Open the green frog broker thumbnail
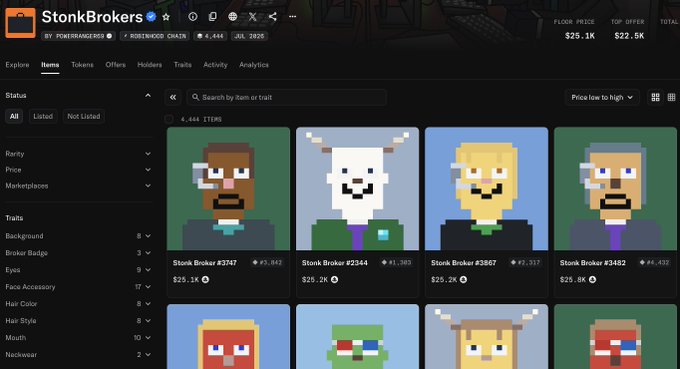Viewport: 680px width, 369px height. [x=357, y=336]
